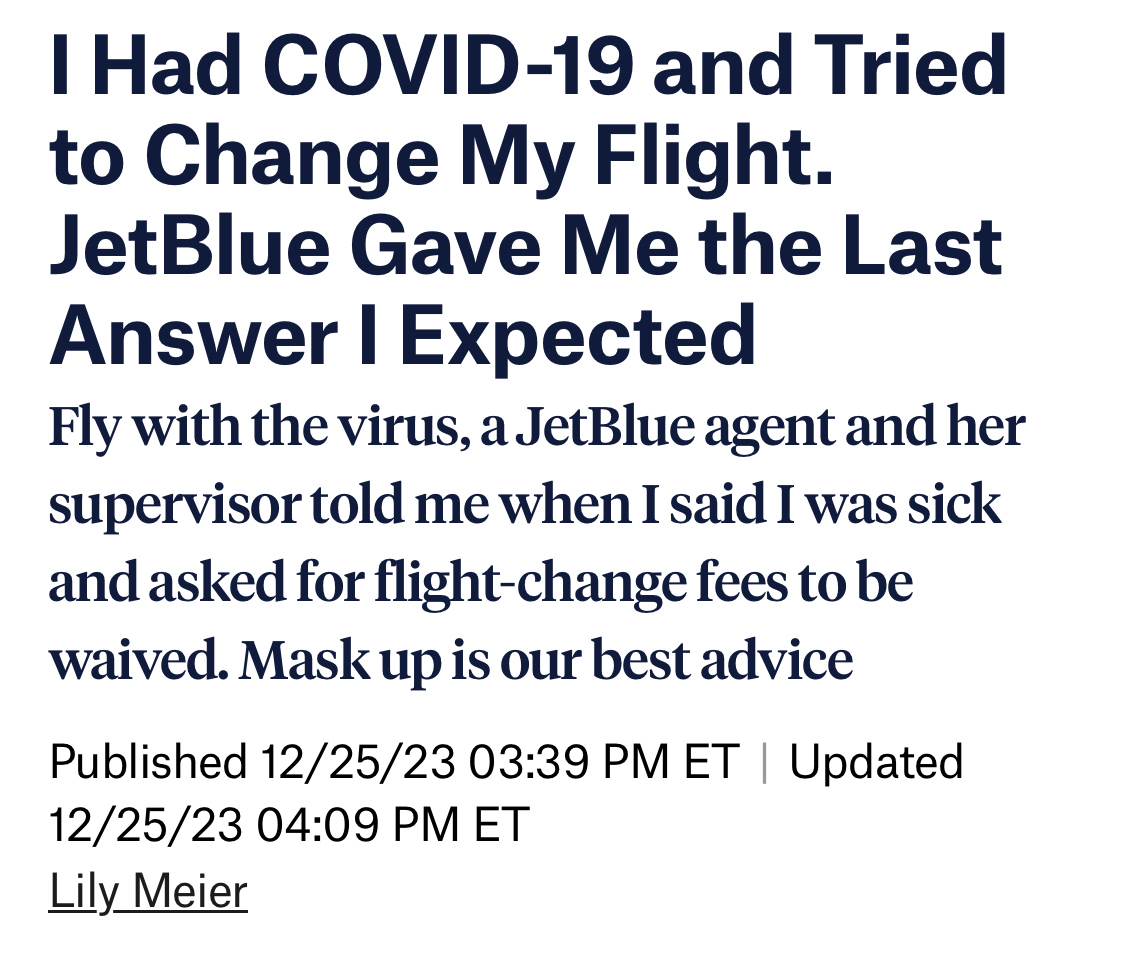
Task: Click the vertical divider between Published and Updated
Action: (764, 763)
